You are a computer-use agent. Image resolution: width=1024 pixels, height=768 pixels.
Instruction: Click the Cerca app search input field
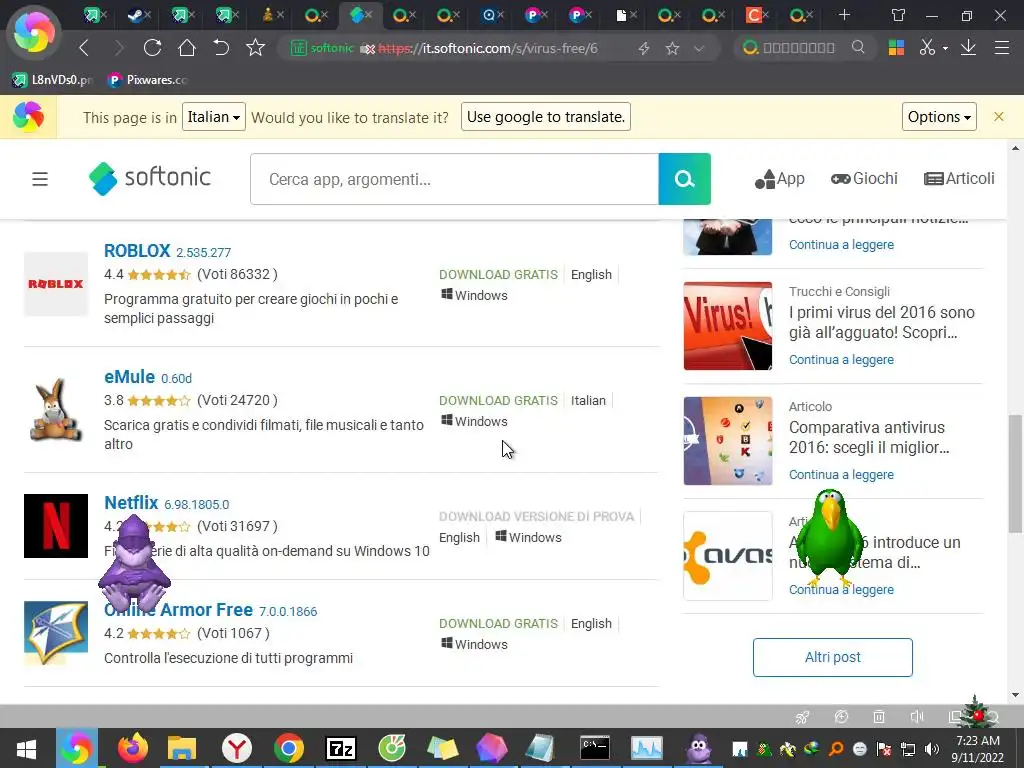[455, 179]
